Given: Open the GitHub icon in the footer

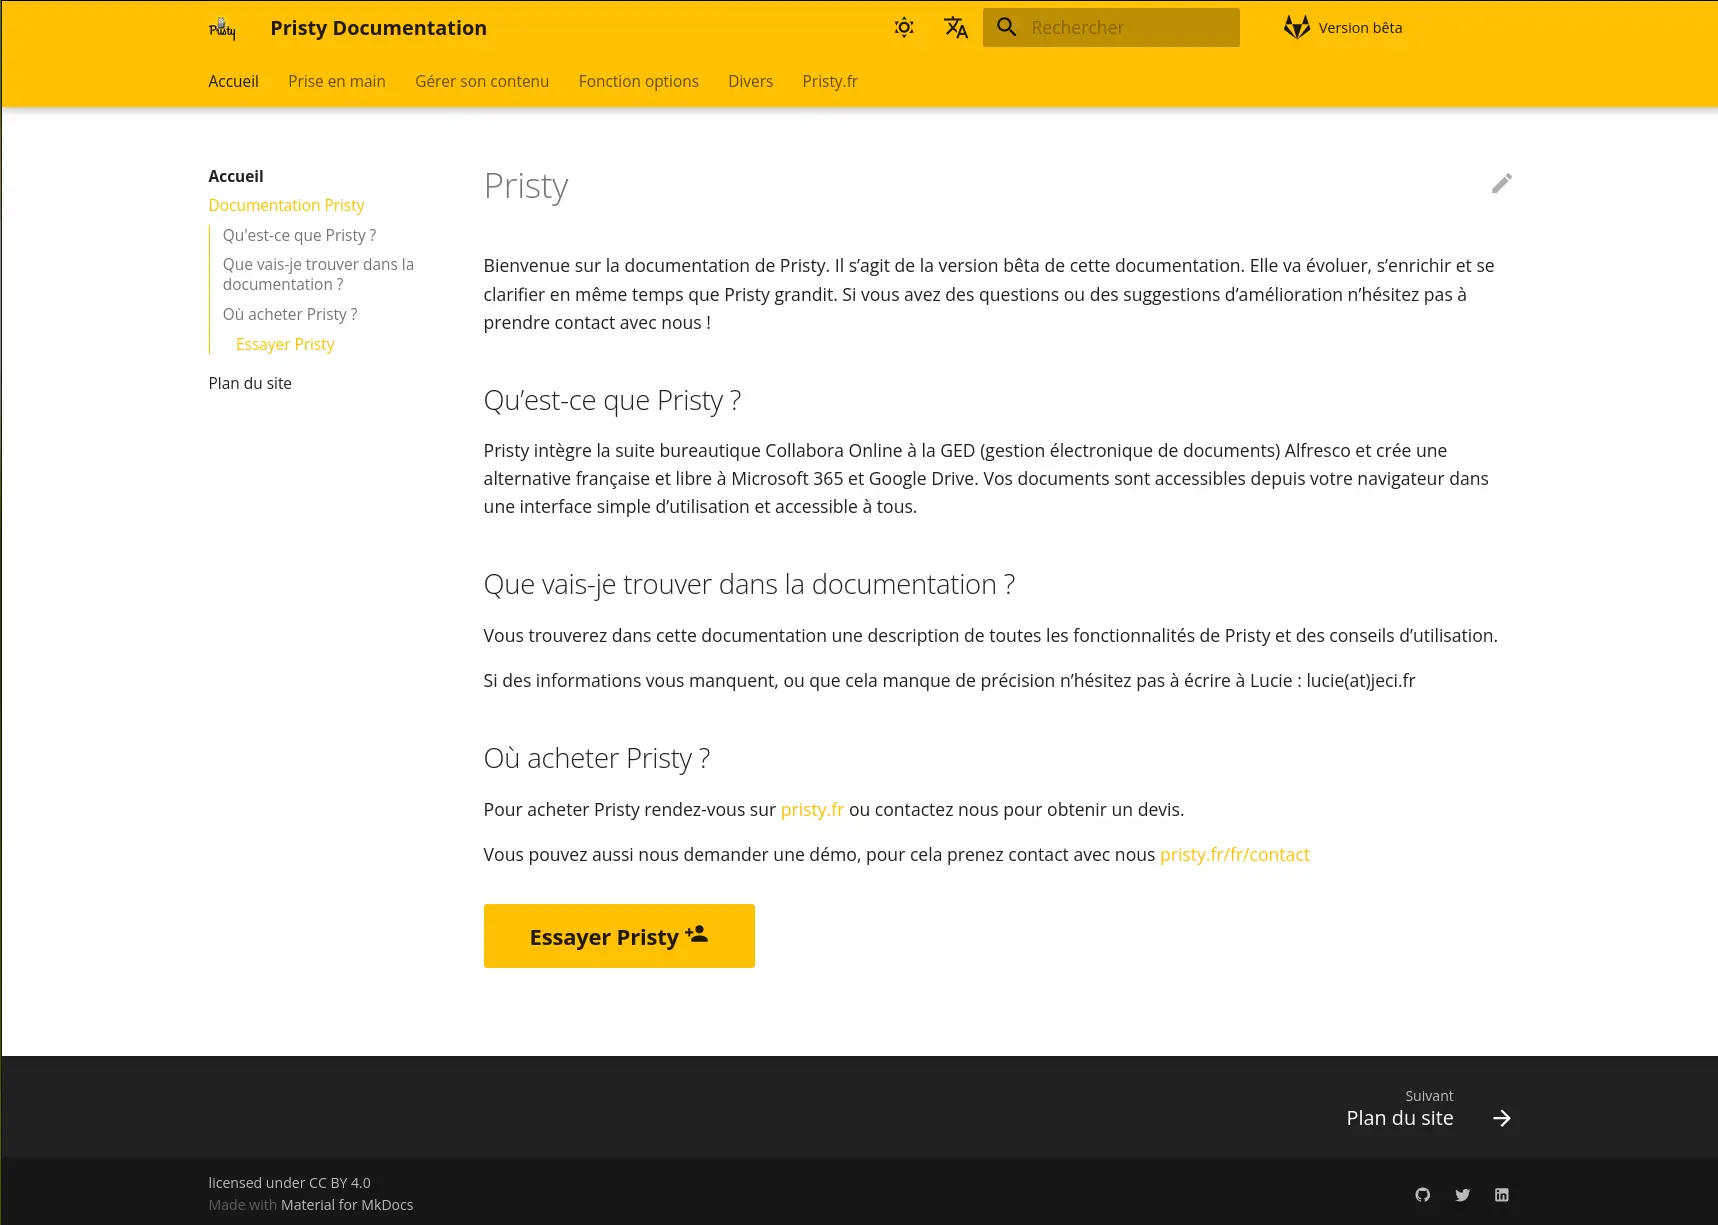Looking at the screenshot, I should pyautogui.click(x=1423, y=1194).
